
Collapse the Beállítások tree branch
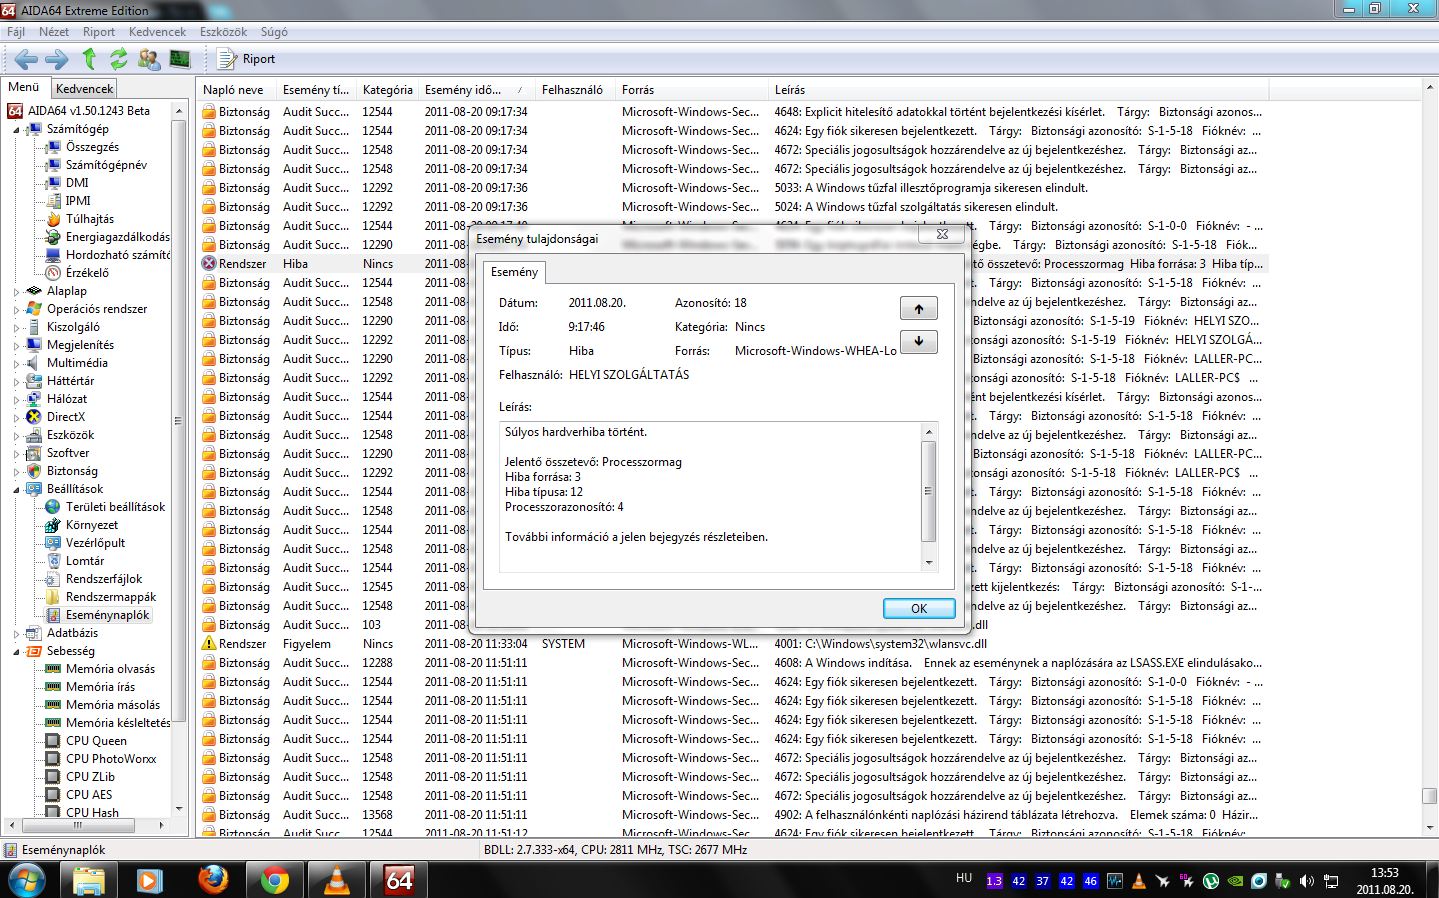(x=16, y=489)
